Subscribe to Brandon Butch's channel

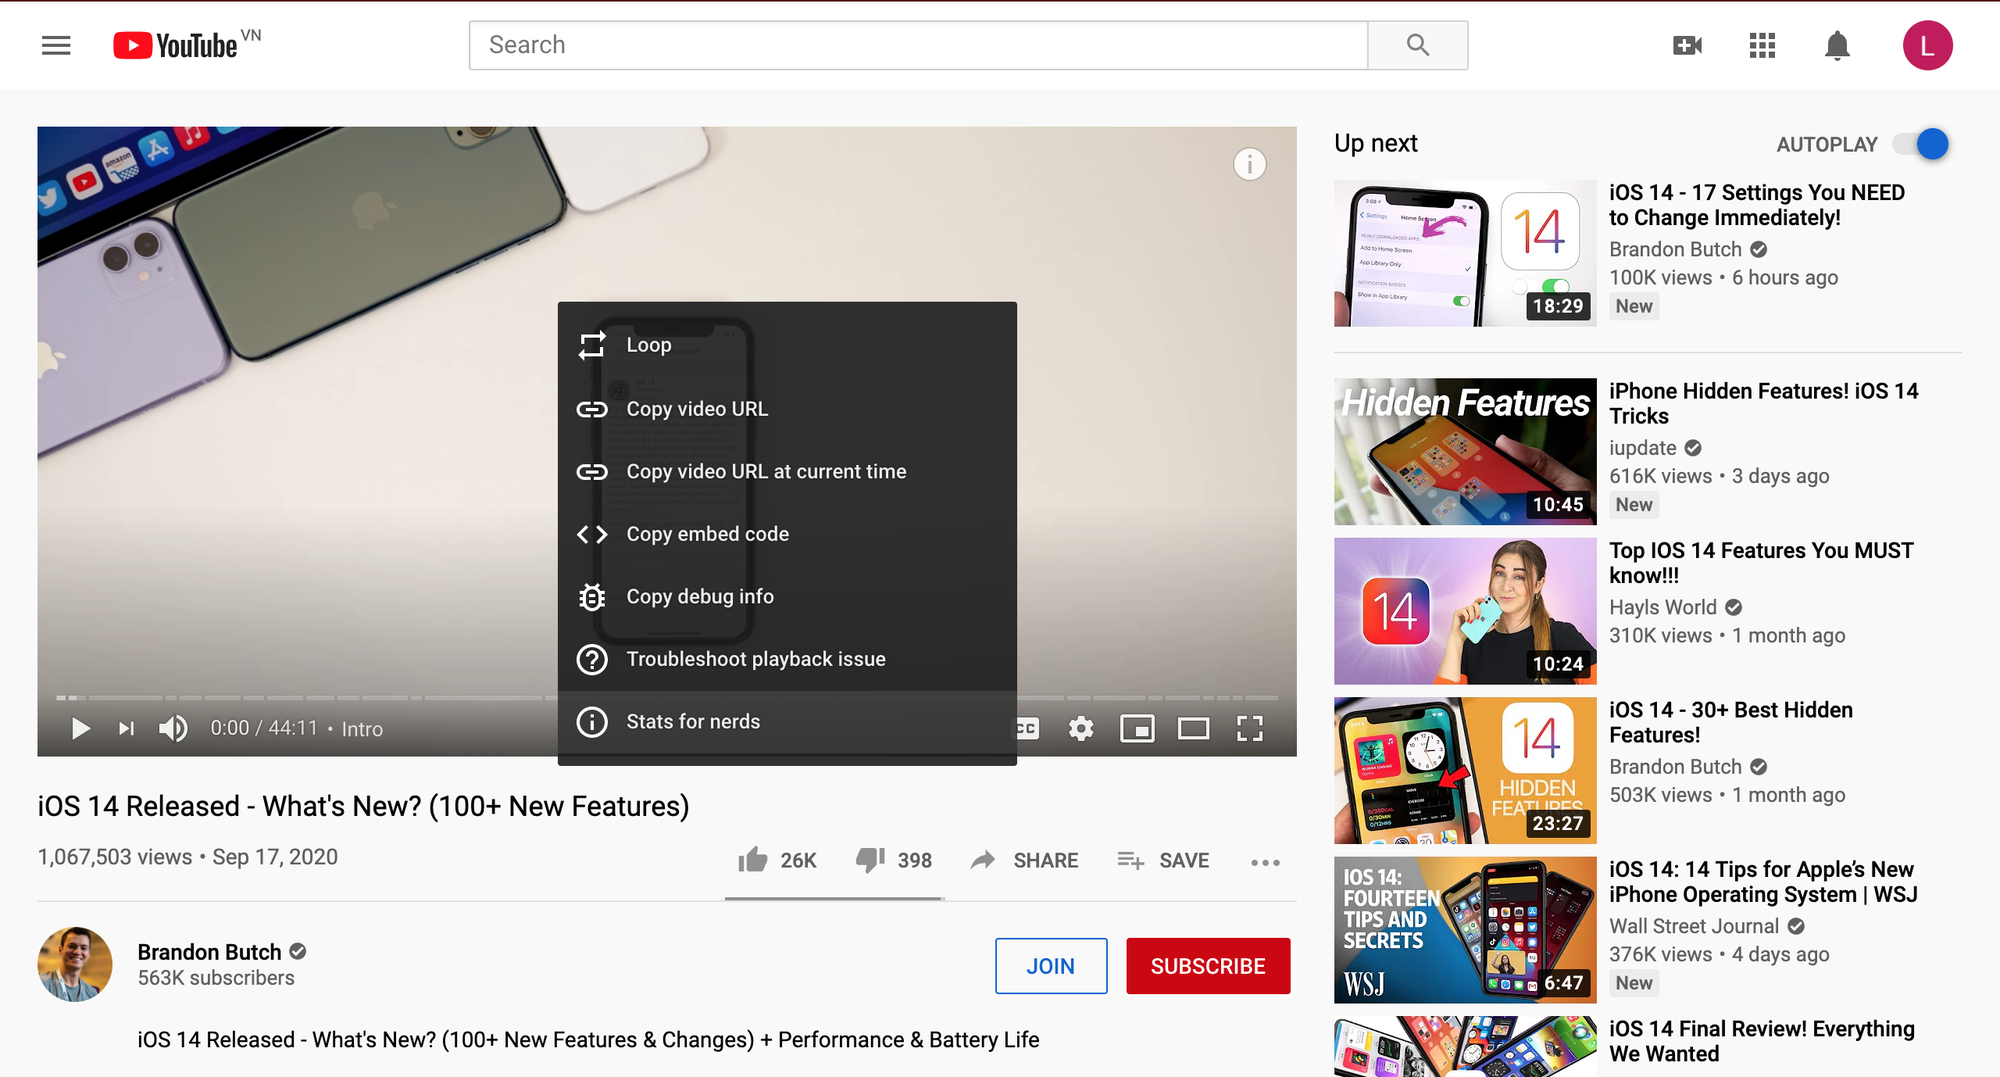1208,966
